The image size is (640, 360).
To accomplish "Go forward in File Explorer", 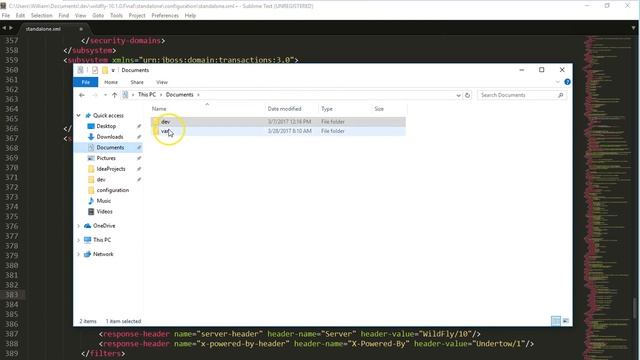I will [95, 95].
